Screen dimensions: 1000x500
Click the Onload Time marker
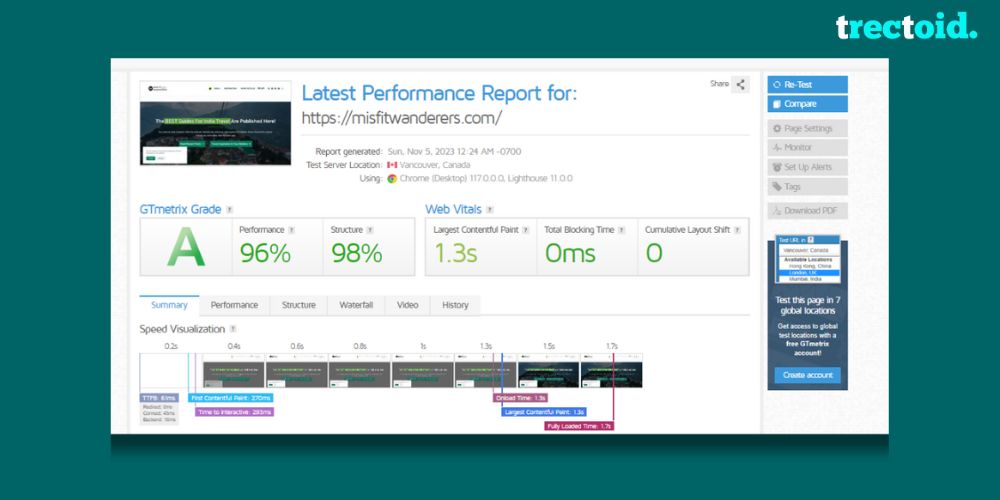click(520, 398)
